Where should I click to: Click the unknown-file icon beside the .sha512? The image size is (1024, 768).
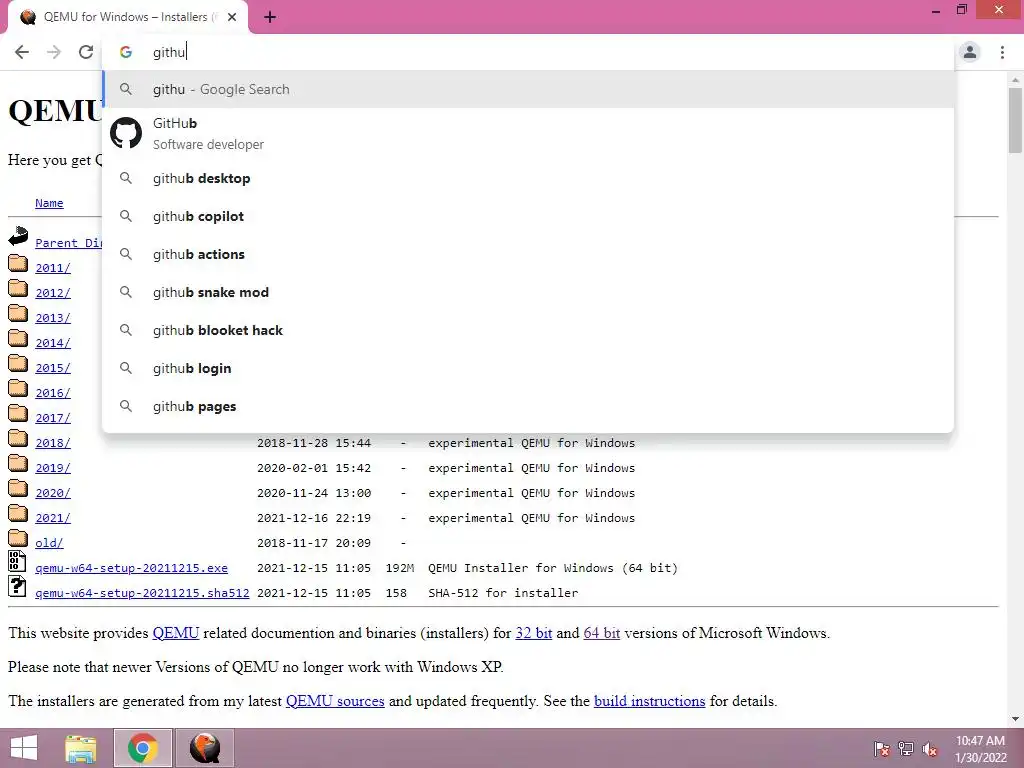tap(17, 586)
